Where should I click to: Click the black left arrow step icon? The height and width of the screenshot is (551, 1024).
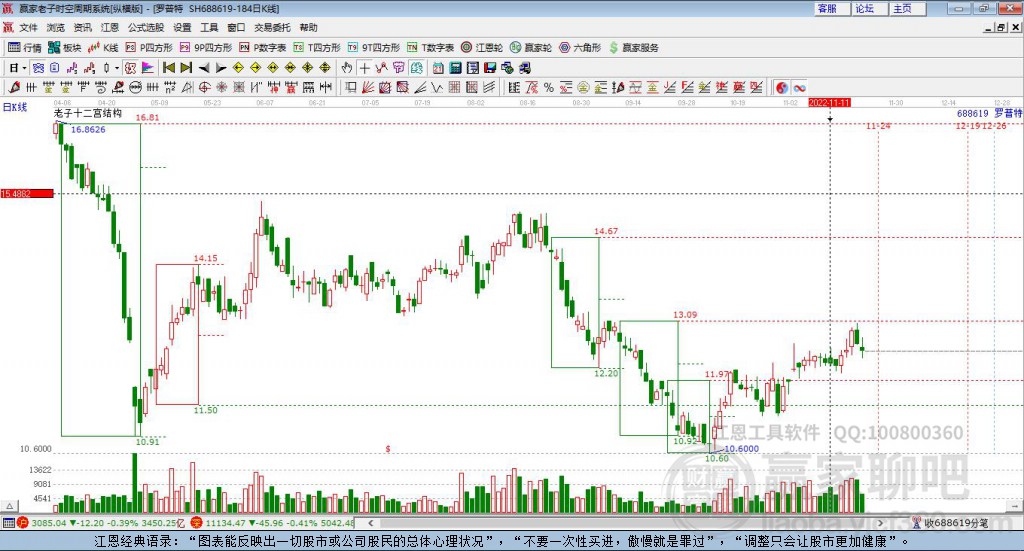coord(204,68)
